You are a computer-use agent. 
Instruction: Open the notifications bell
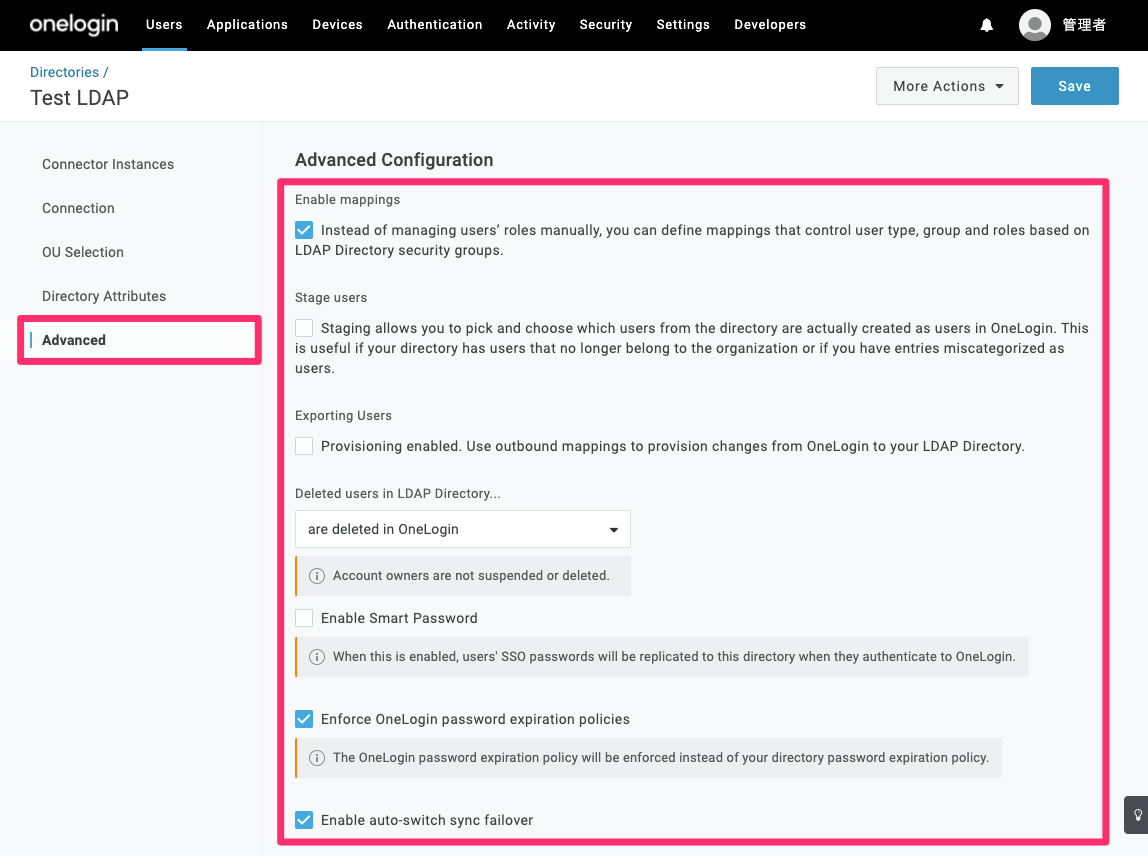tap(986, 26)
